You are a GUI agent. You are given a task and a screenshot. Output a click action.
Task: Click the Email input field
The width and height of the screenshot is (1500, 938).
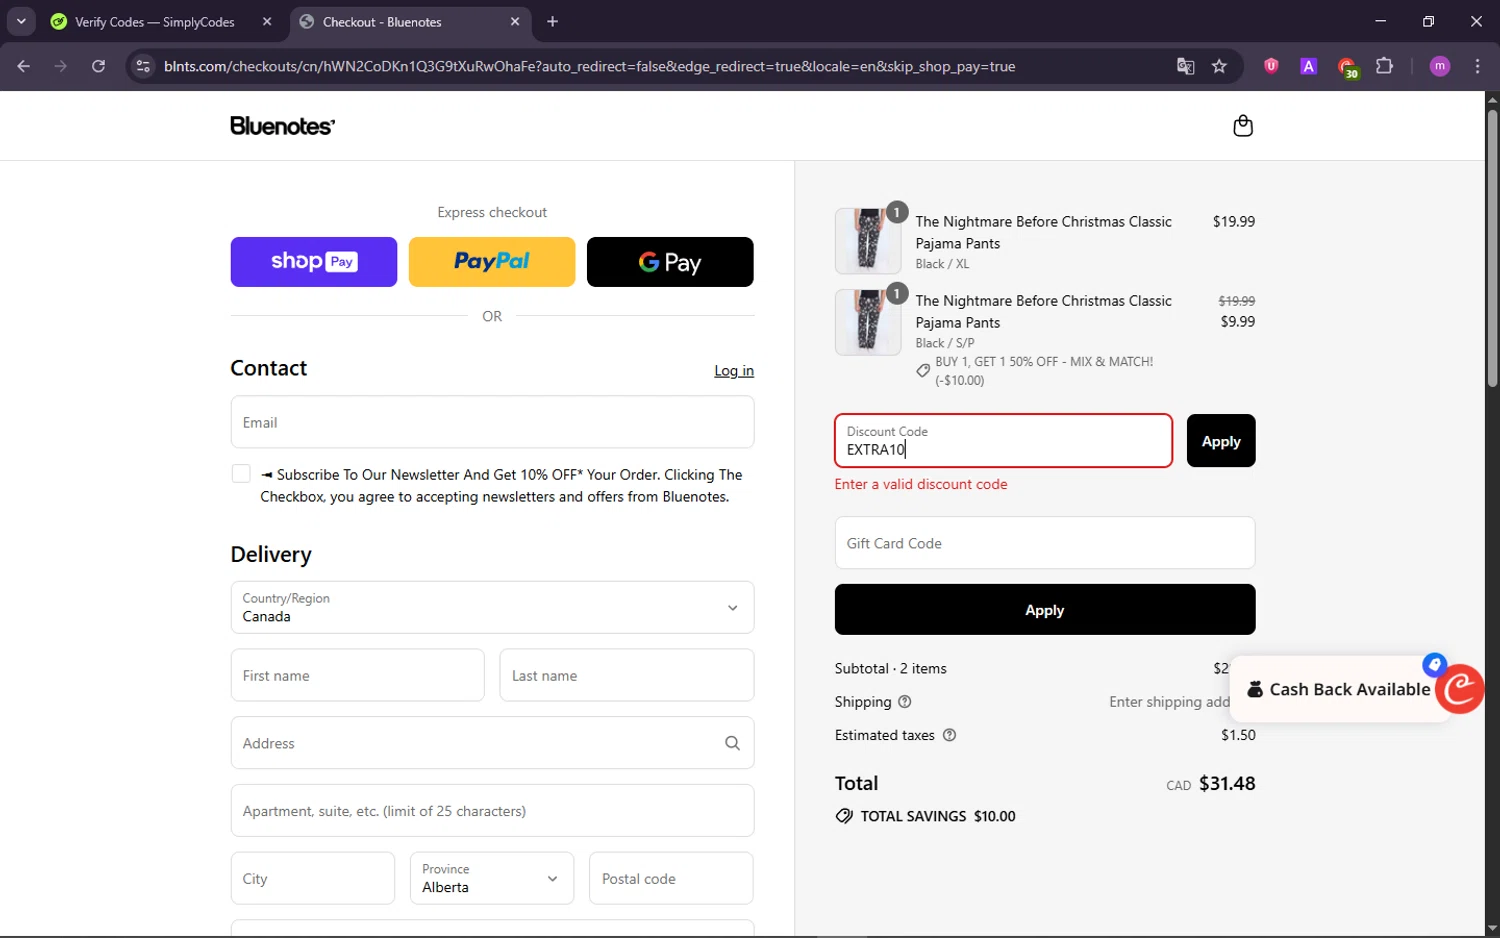pos(492,422)
